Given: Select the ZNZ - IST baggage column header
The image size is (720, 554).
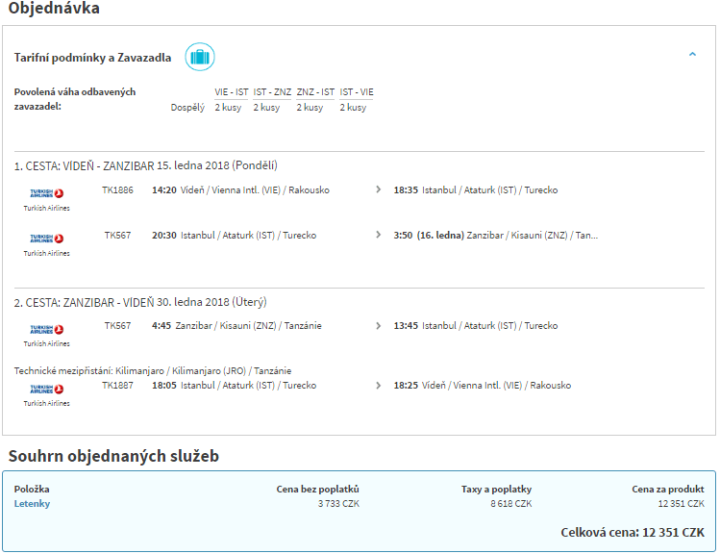Looking at the screenshot, I should [315, 92].
